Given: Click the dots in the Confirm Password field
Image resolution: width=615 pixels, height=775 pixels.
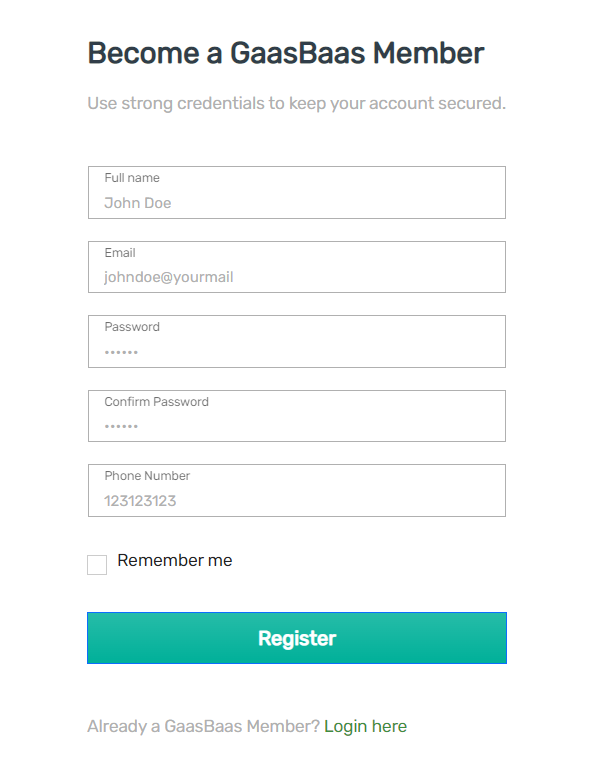Looking at the screenshot, I should (121, 427).
